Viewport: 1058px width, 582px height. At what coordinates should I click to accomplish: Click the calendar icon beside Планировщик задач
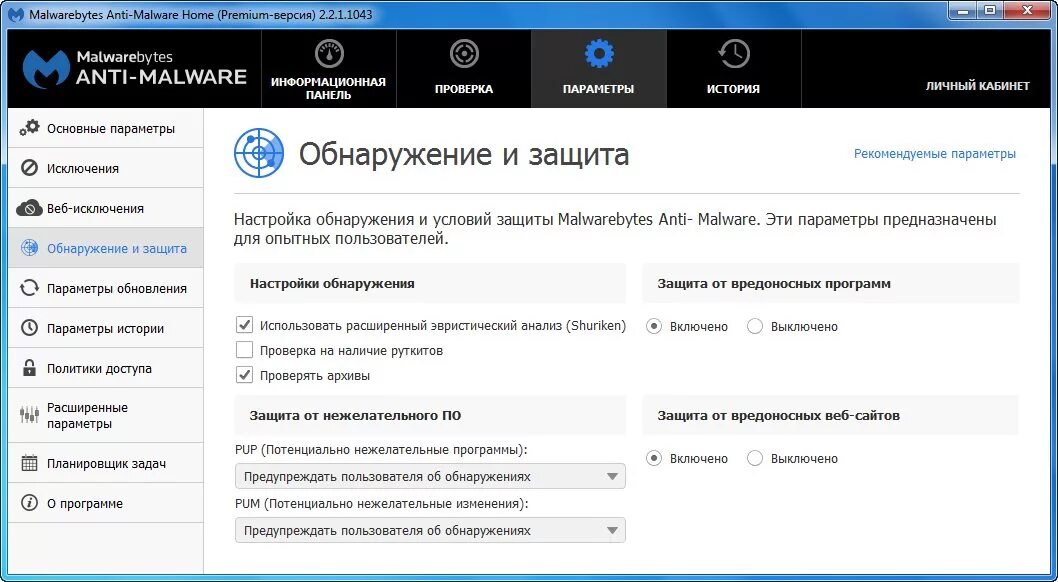click(x=29, y=463)
